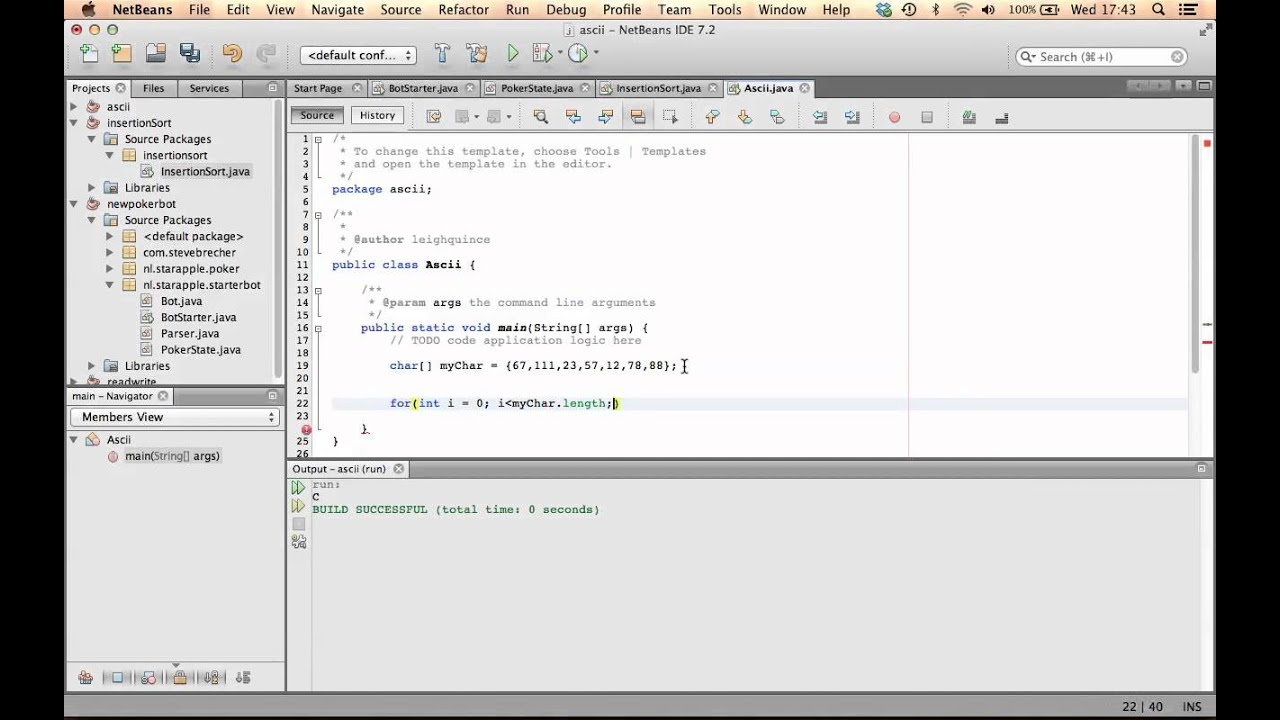Image resolution: width=1280 pixels, height=720 pixels.
Task: Click the Last Edit editor toolbar icon
Action: pyautogui.click(x=434, y=117)
